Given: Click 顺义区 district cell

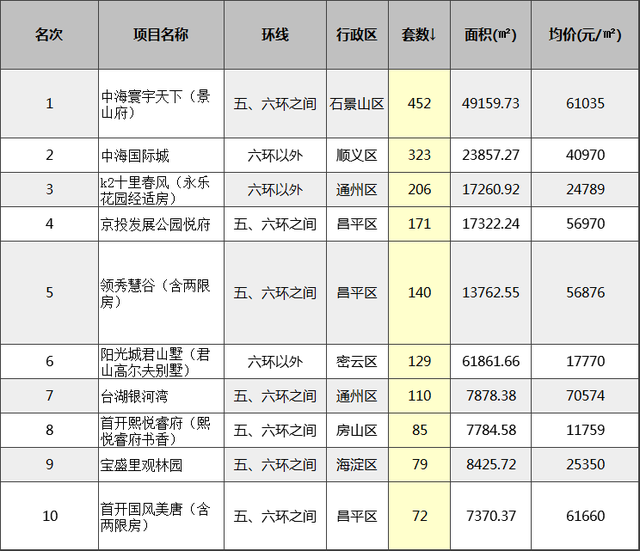Looking at the screenshot, I should [x=357, y=155].
